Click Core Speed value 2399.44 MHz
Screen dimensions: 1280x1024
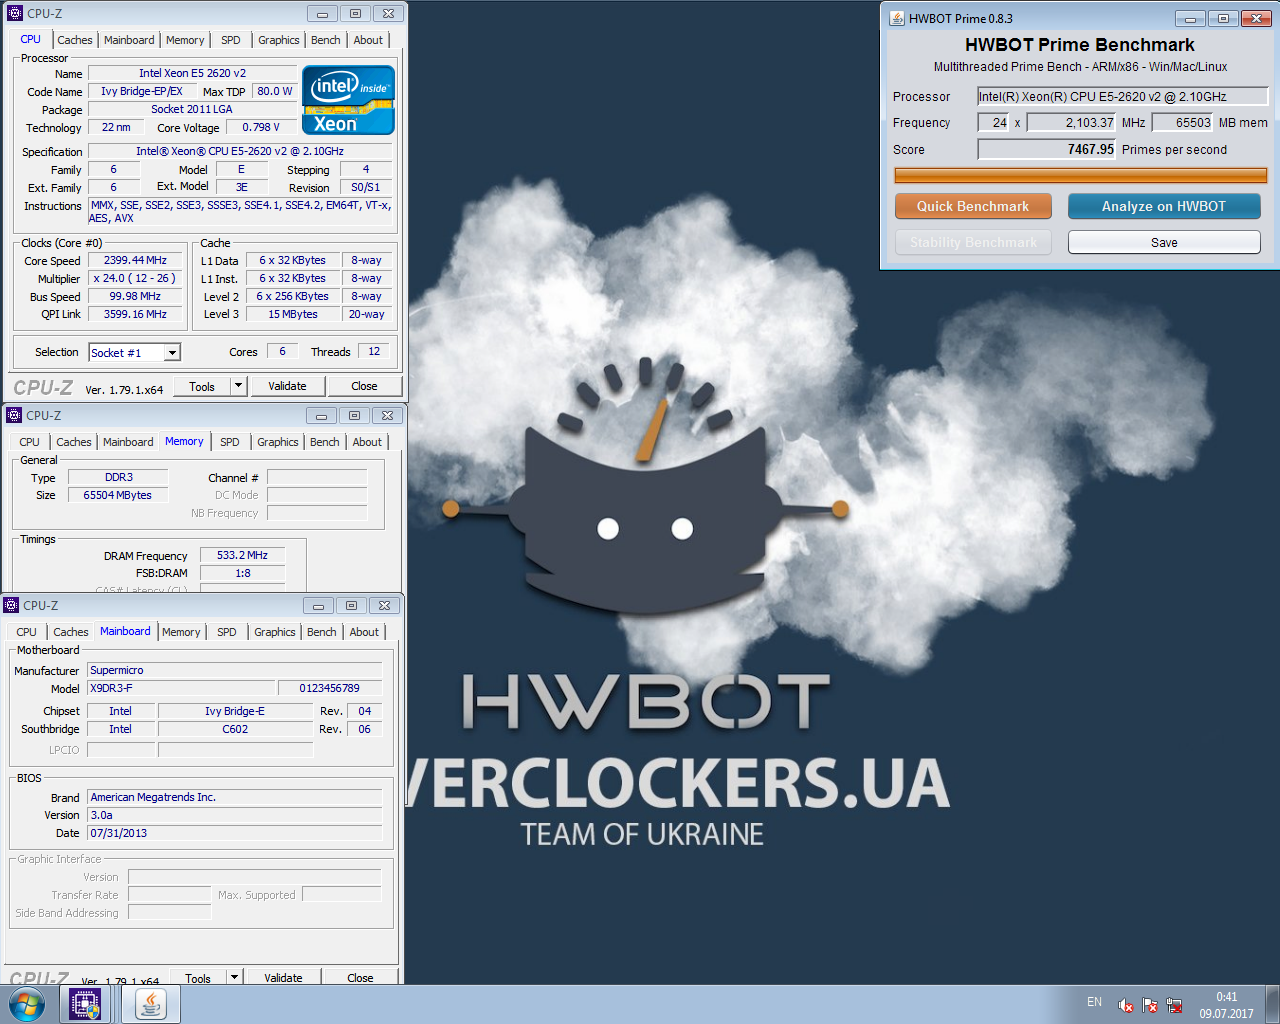(135, 260)
